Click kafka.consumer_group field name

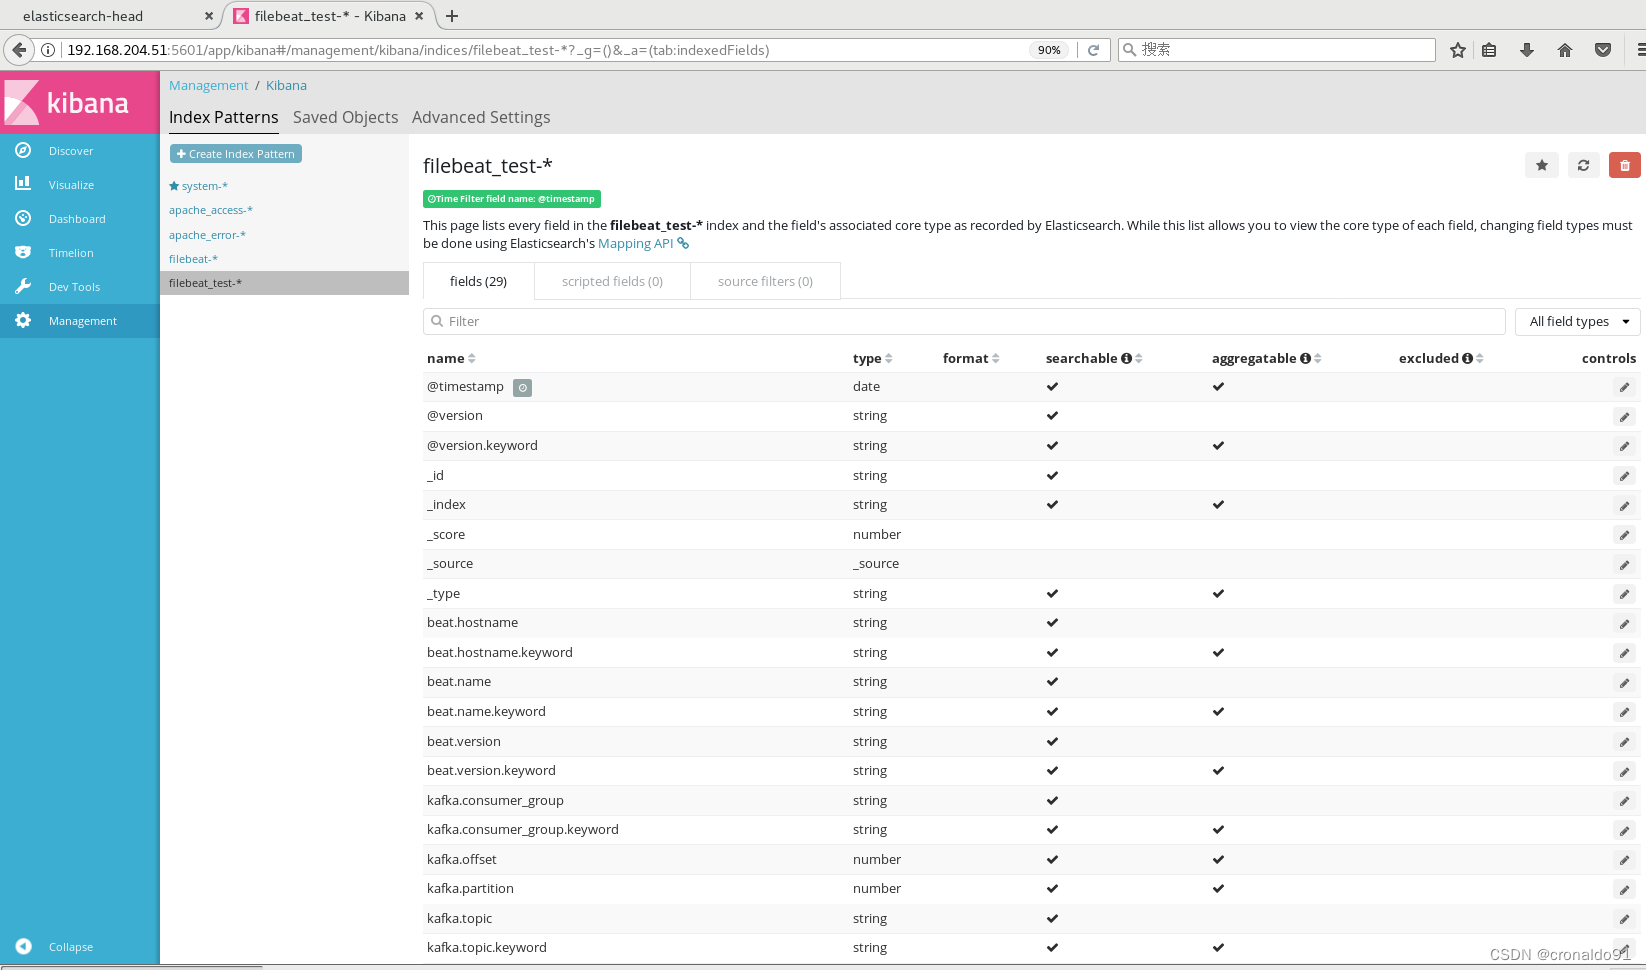[495, 800]
